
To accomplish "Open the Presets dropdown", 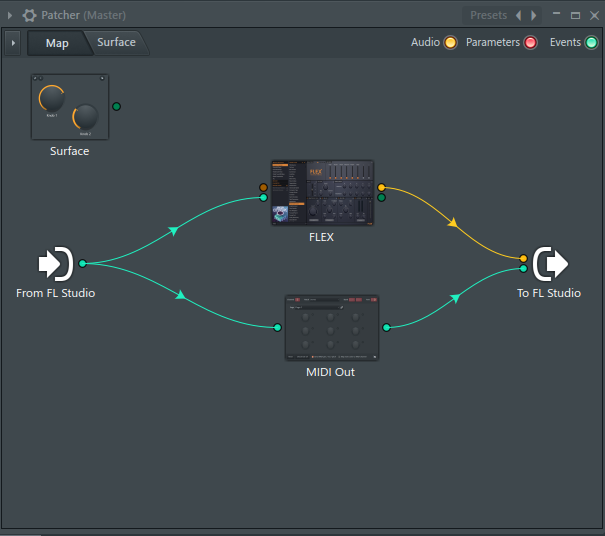I will click(x=488, y=15).
